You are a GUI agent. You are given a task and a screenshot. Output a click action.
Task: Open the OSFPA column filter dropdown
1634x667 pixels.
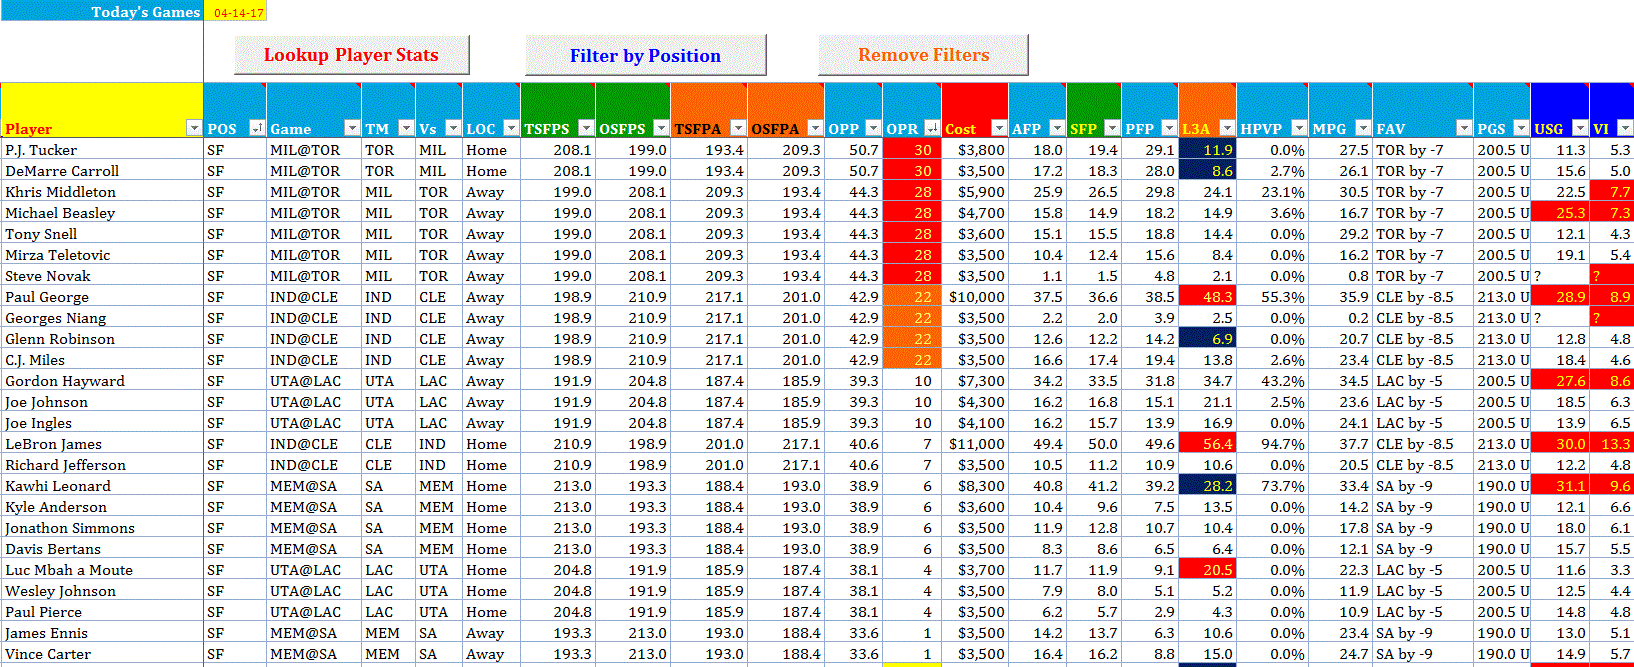coord(815,128)
